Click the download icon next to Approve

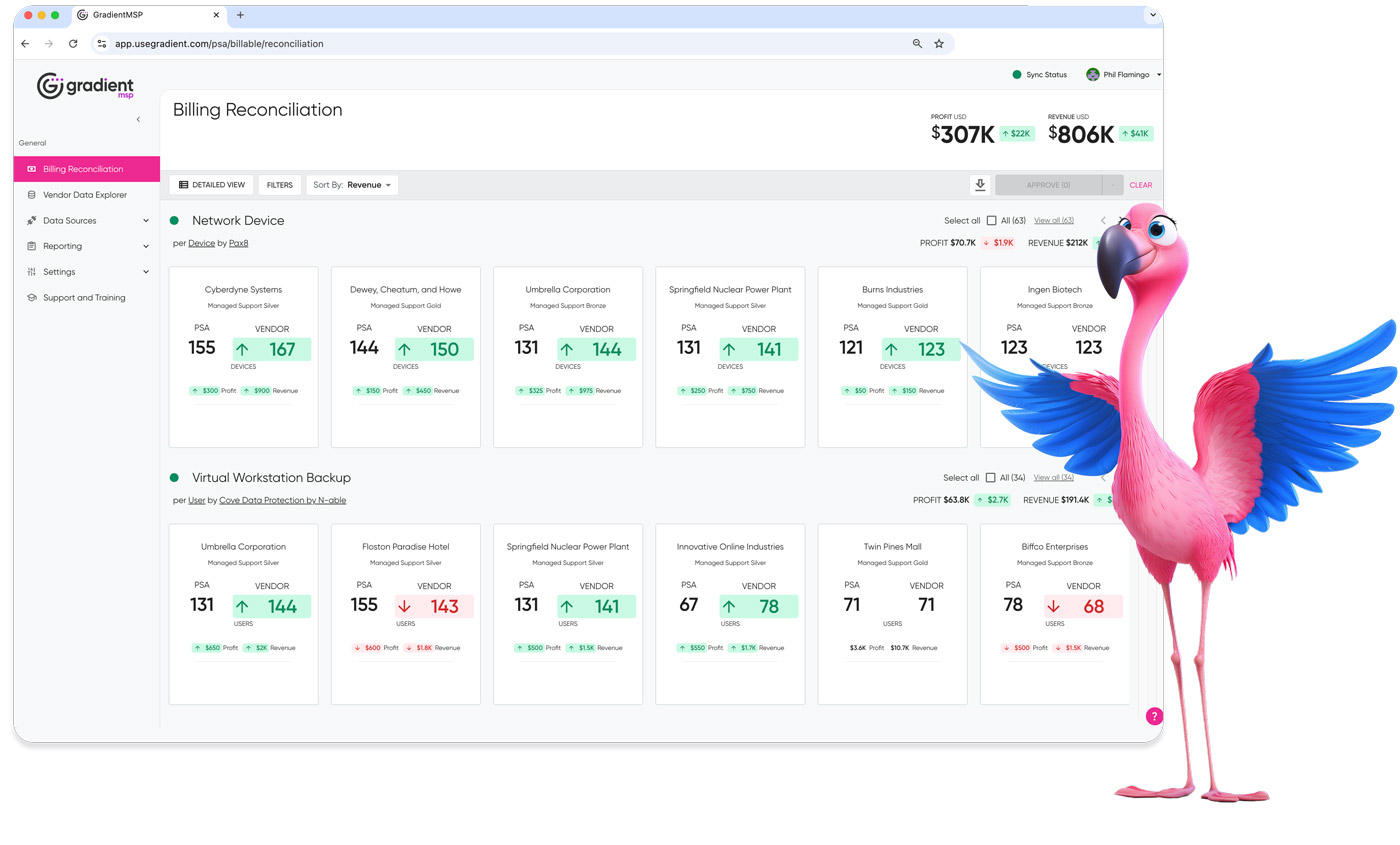(980, 185)
